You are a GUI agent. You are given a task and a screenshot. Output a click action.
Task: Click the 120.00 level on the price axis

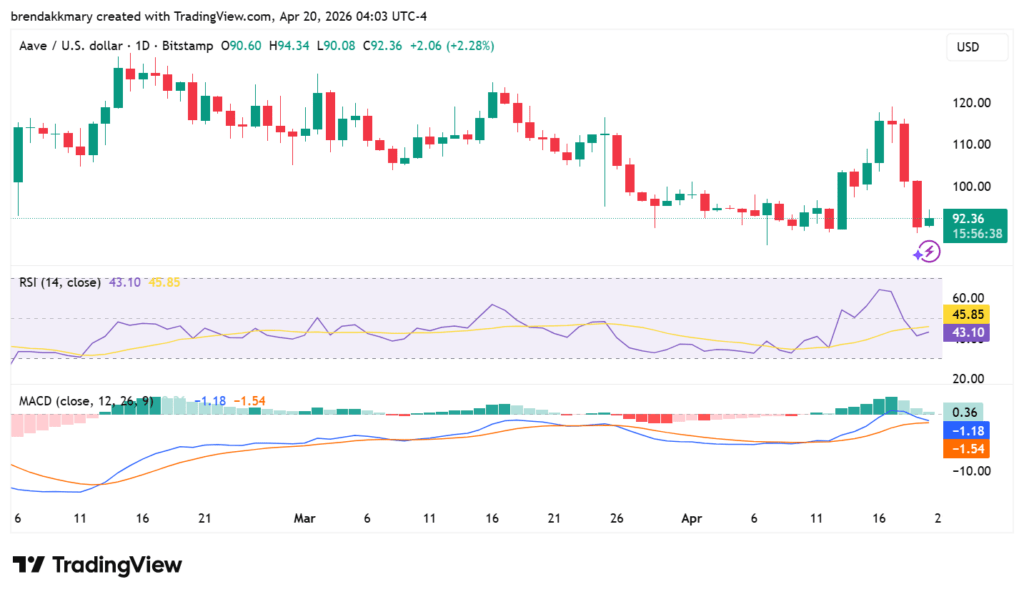tap(971, 103)
